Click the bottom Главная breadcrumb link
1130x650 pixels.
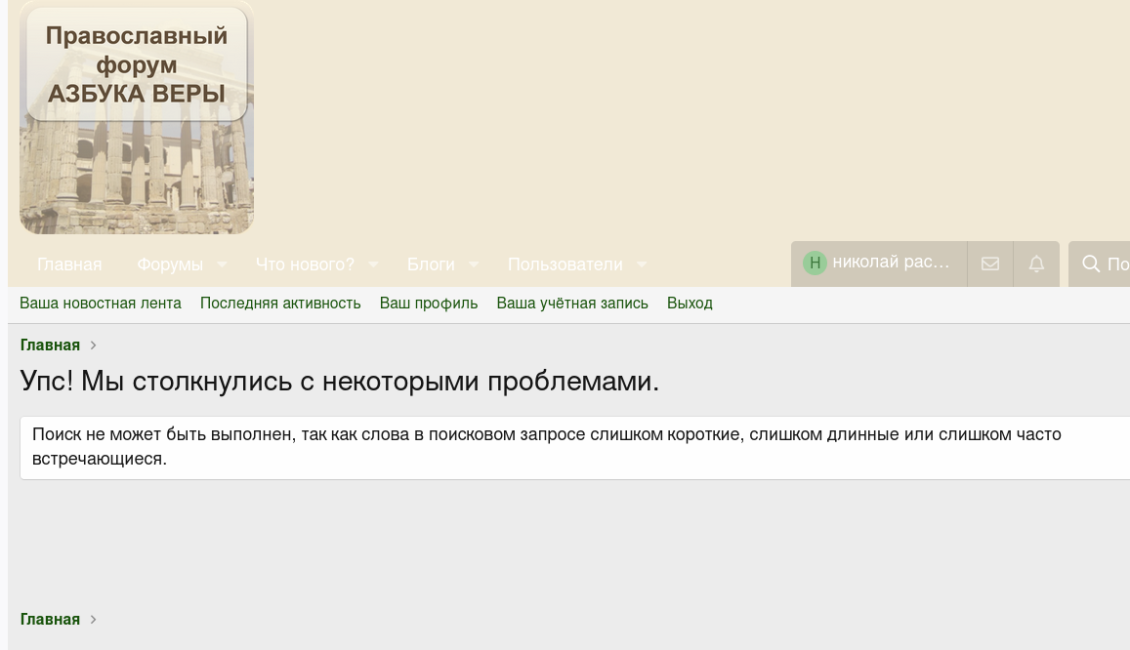coord(50,620)
